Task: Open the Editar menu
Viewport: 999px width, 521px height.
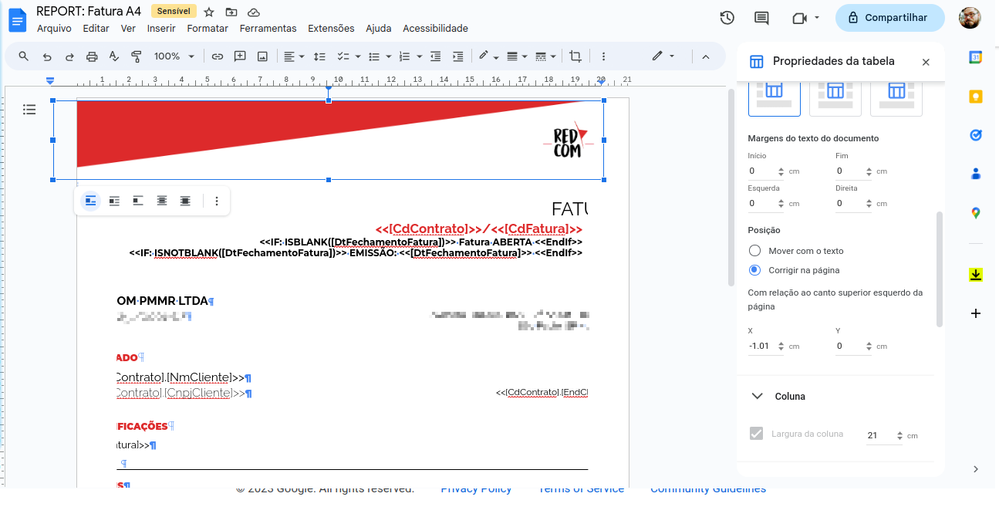Action: (x=96, y=29)
